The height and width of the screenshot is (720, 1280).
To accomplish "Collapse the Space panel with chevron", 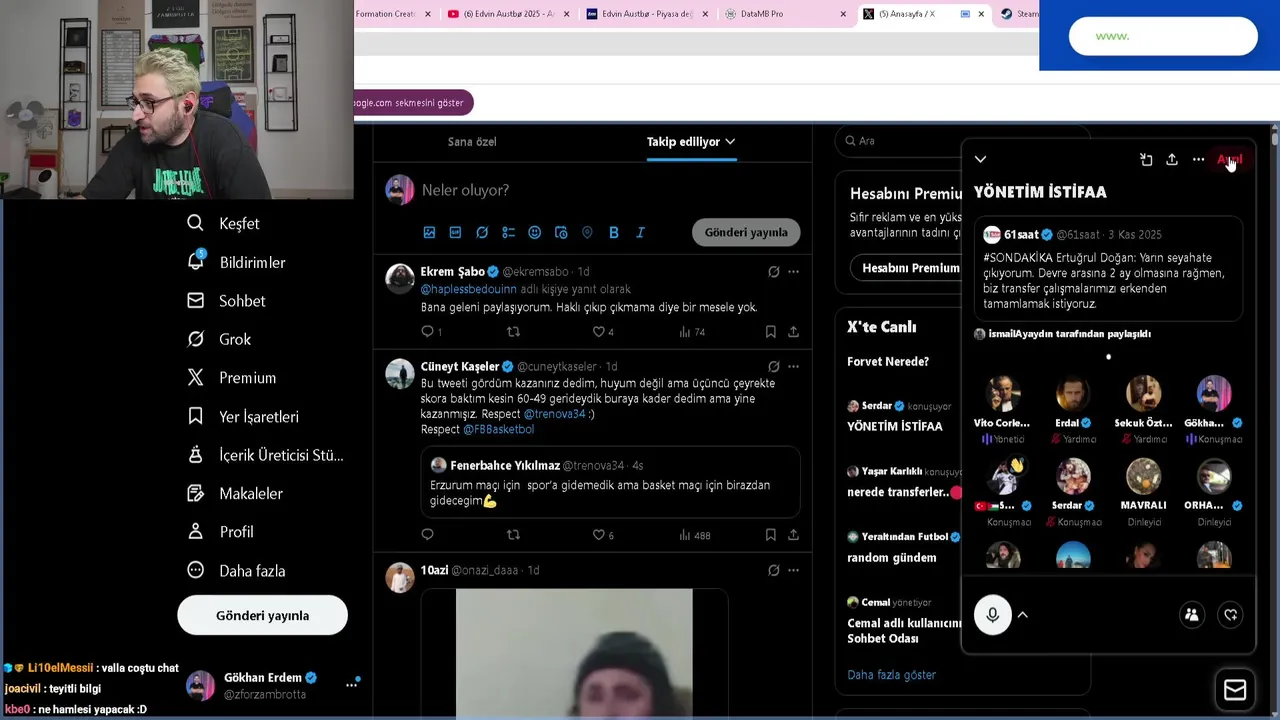I will coord(980,159).
